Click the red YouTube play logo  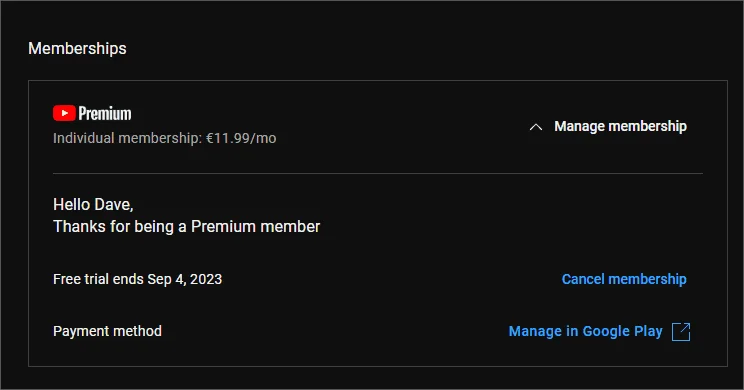pyautogui.click(x=64, y=113)
